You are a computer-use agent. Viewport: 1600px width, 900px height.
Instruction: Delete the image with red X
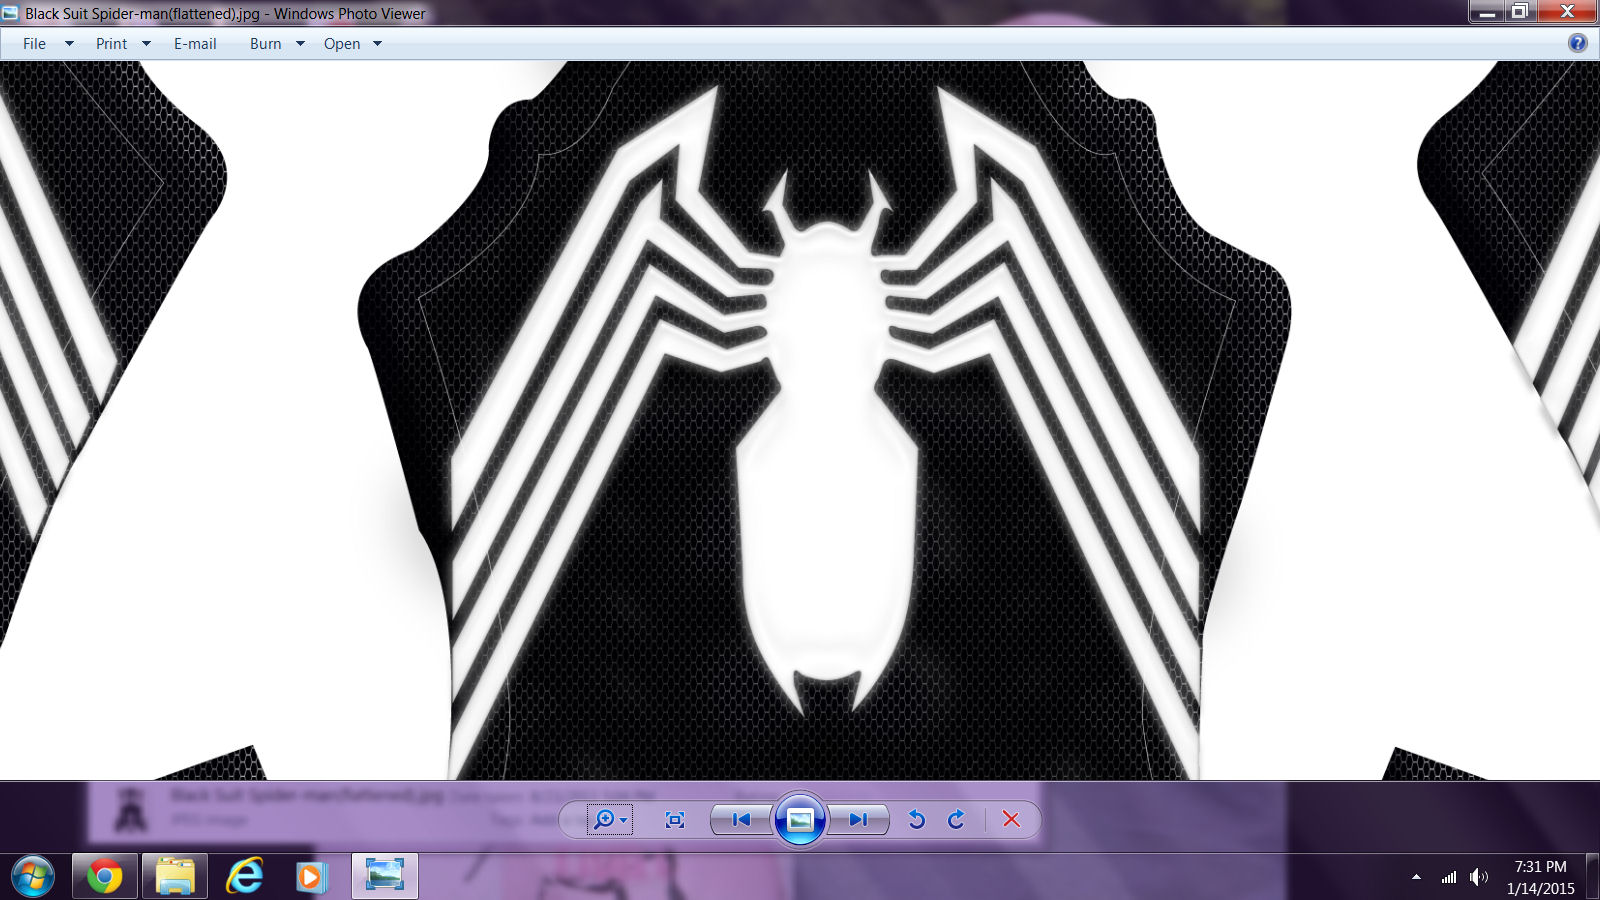[1011, 820]
